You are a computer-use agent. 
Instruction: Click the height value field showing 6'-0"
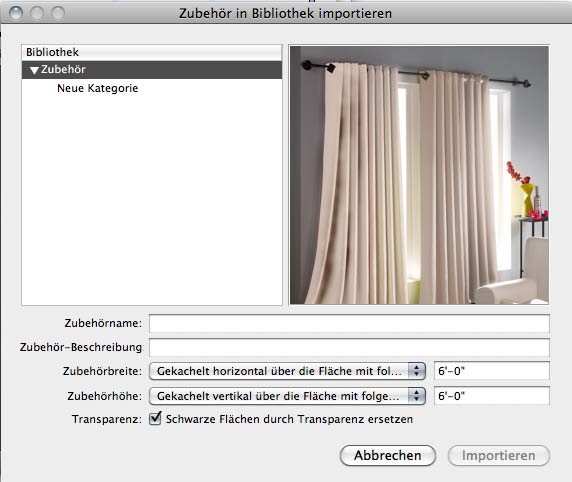point(492,396)
